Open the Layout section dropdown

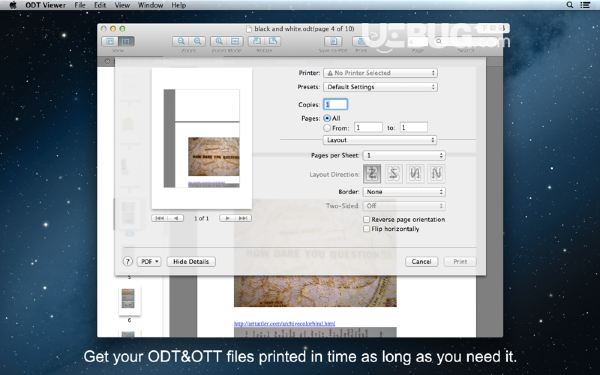(380, 140)
